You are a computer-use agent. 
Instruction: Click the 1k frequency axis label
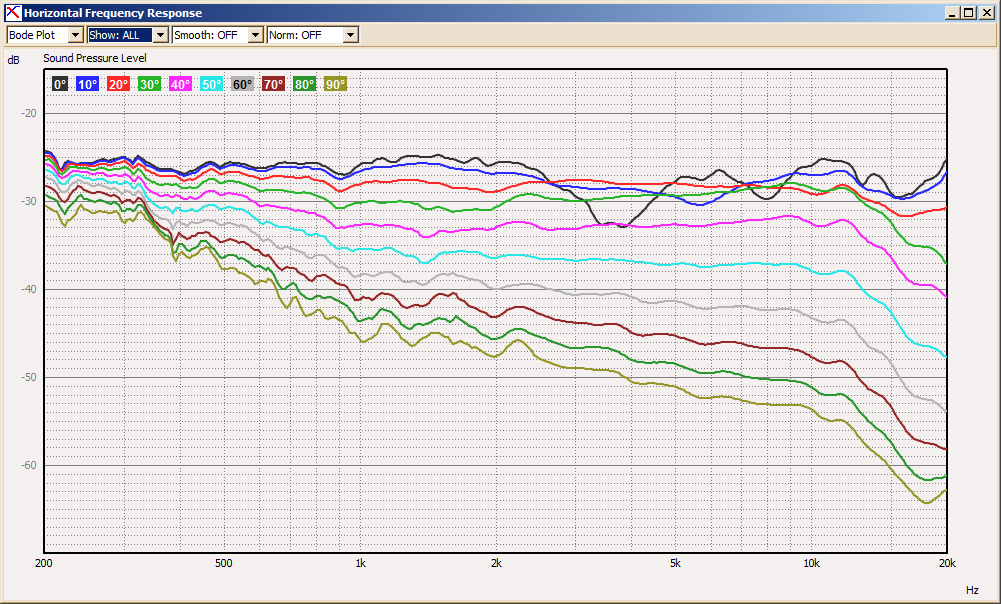tap(360, 563)
